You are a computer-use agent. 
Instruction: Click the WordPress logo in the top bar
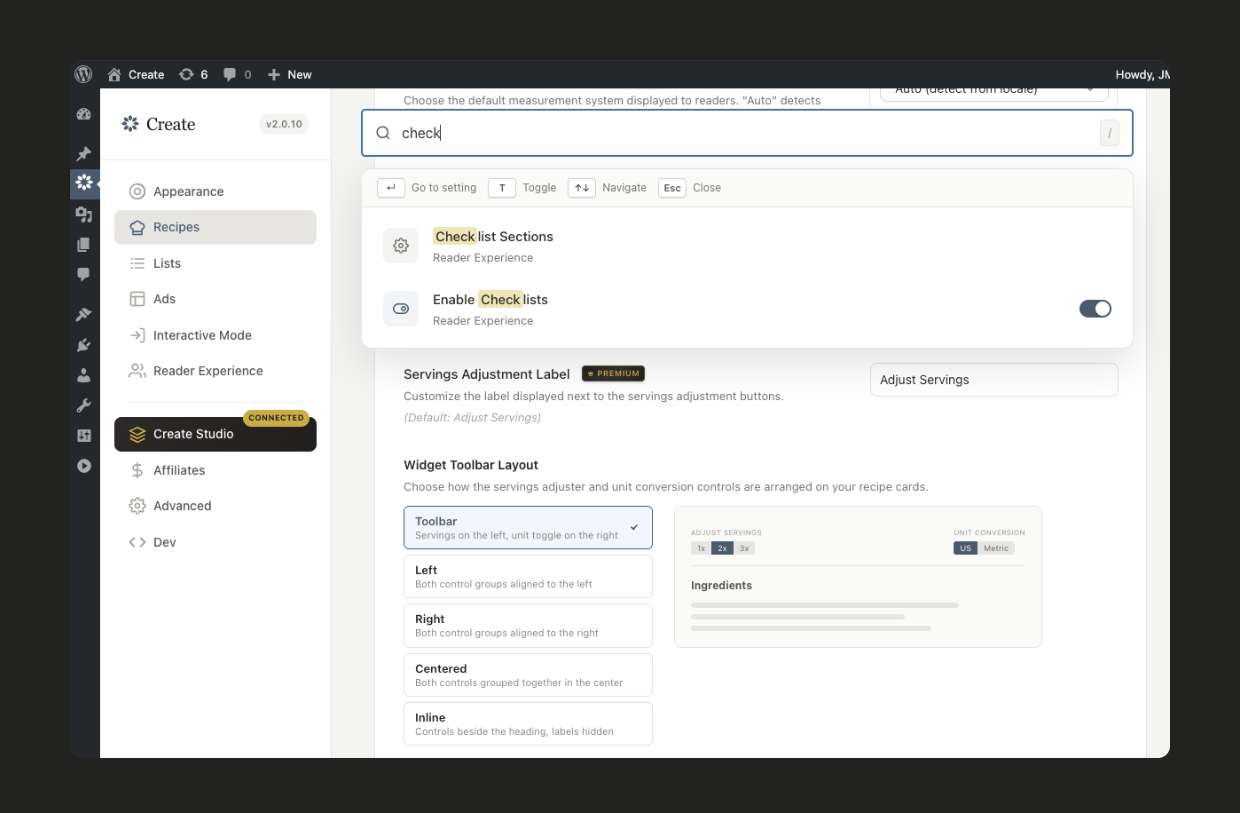(83, 74)
